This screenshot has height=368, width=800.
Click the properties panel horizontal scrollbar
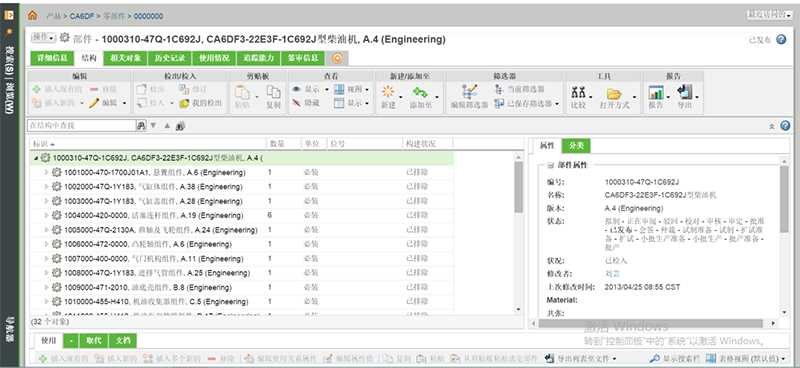pos(651,323)
